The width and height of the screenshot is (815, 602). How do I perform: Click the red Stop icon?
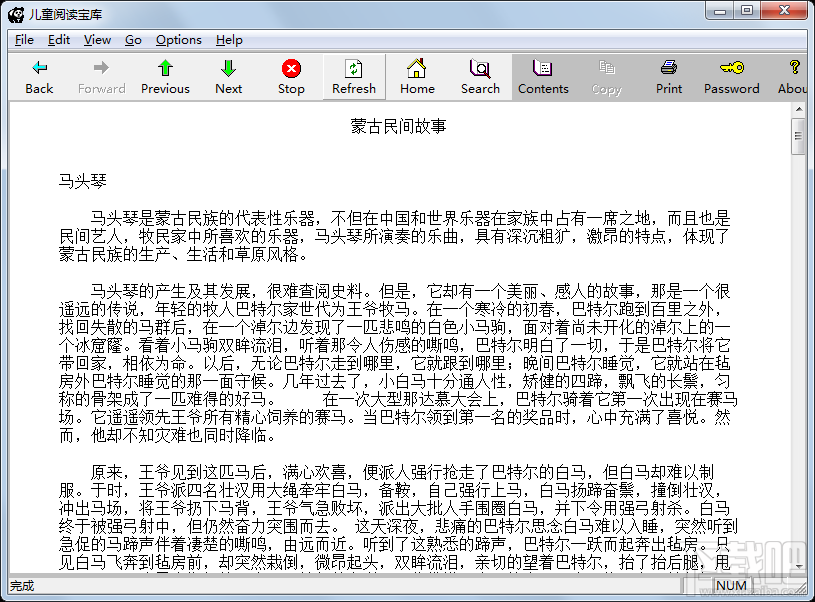click(x=291, y=68)
